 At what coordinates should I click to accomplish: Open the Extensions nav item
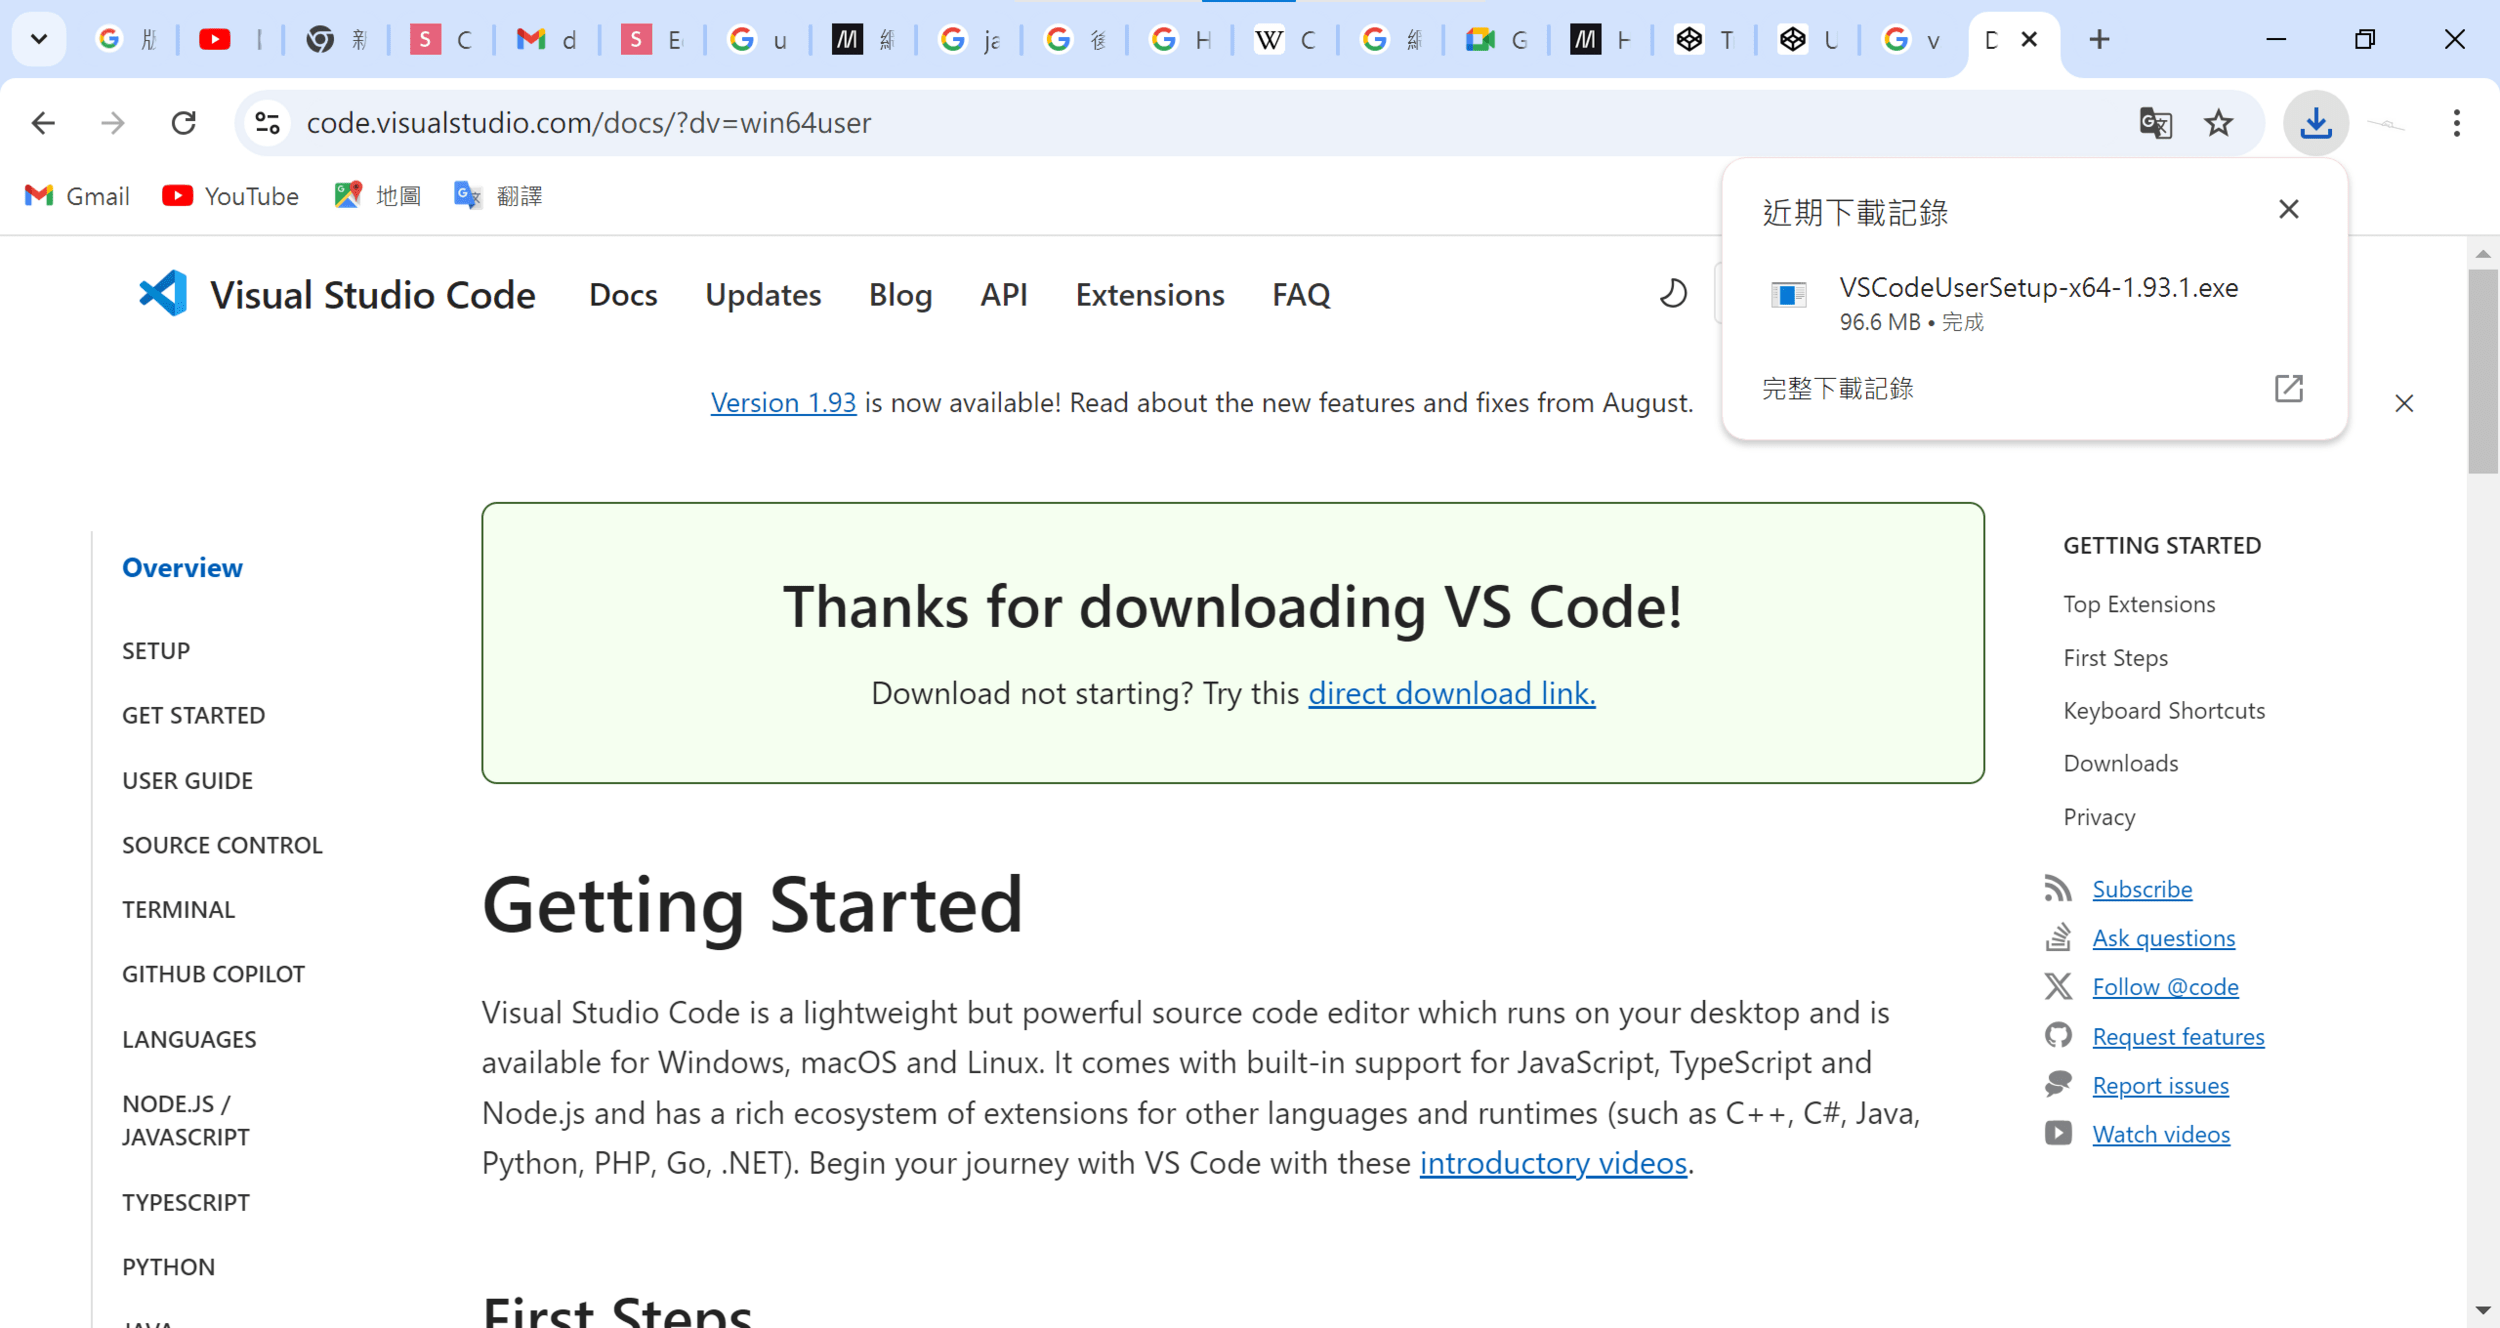pos(1149,295)
